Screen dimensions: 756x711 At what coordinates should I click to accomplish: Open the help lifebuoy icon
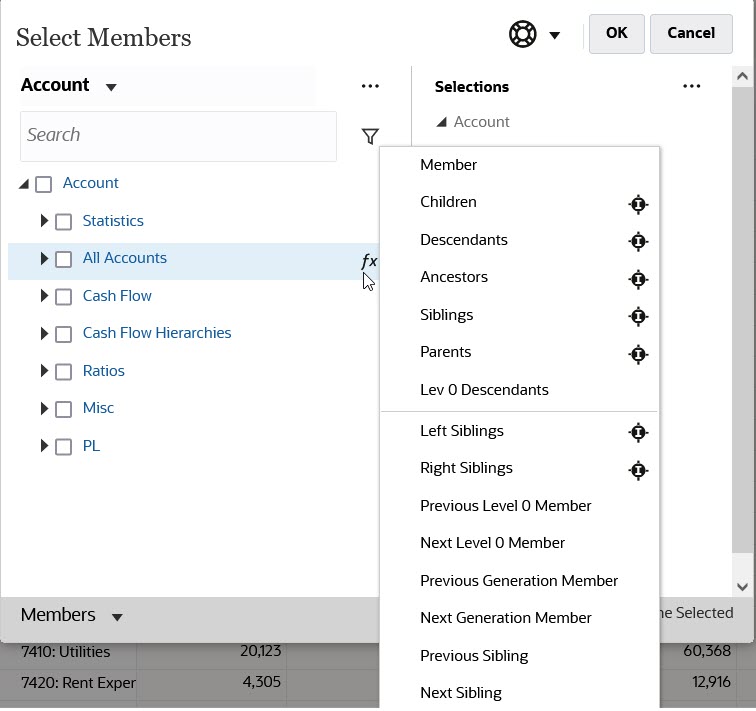(523, 34)
